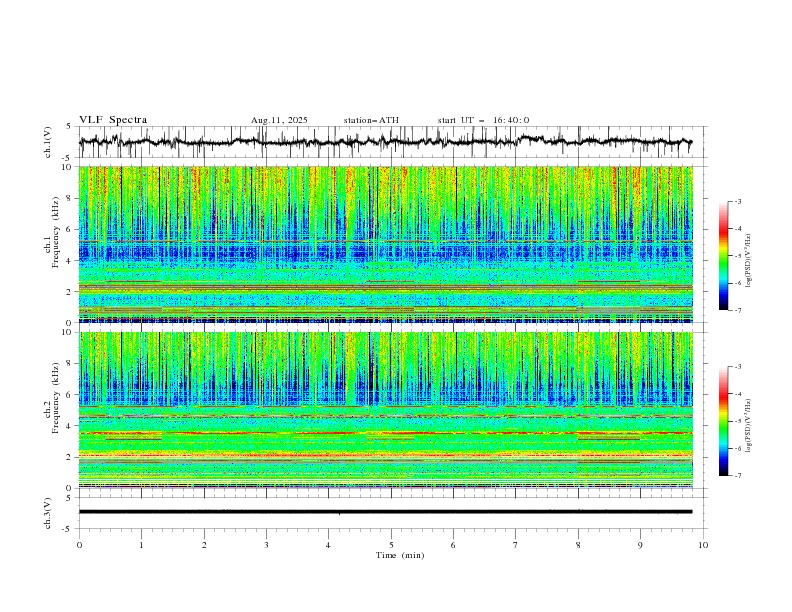Click the "10" tick on the time axis
The width and height of the screenshot is (792, 612).
point(703,545)
